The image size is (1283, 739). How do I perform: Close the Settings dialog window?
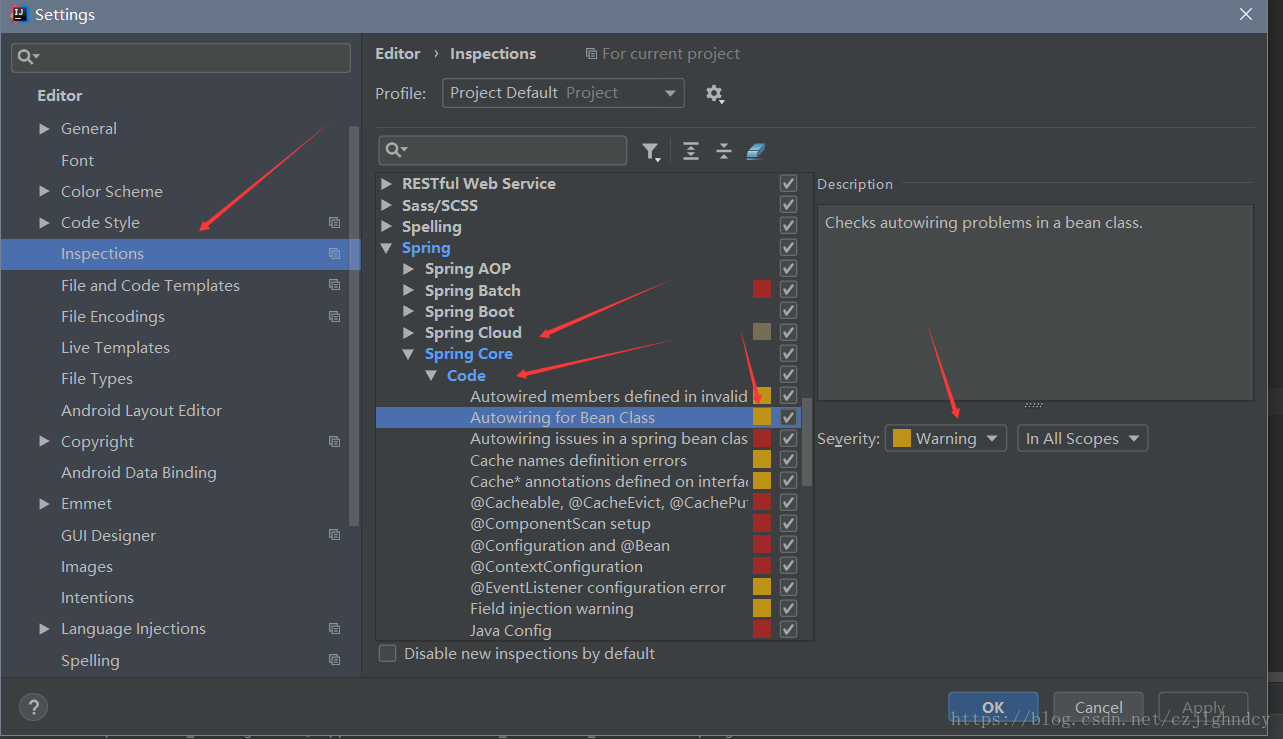point(1246,14)
